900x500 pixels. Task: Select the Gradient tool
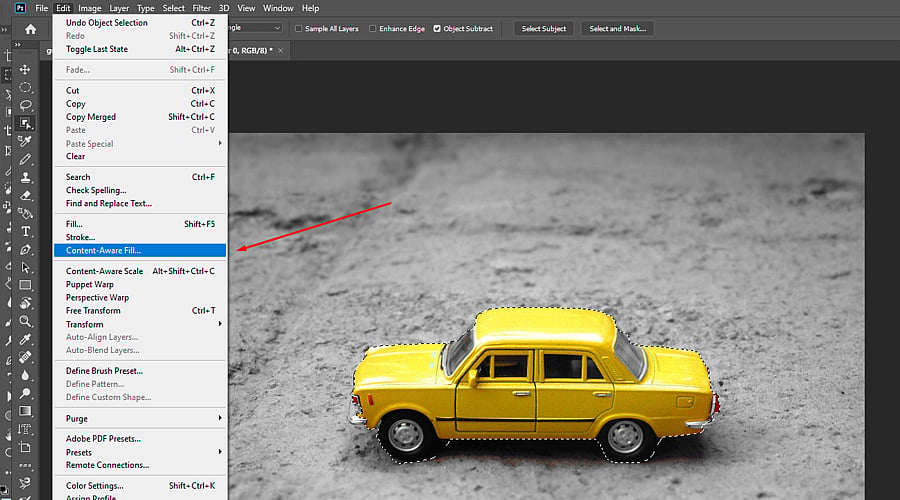click(25, 411)
